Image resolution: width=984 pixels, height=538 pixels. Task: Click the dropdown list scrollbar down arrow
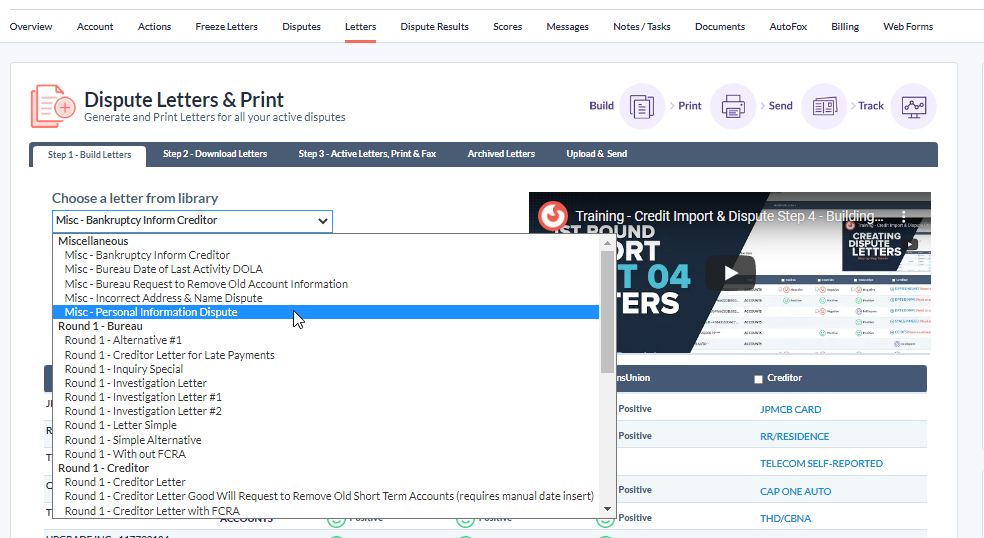(607, 509)
